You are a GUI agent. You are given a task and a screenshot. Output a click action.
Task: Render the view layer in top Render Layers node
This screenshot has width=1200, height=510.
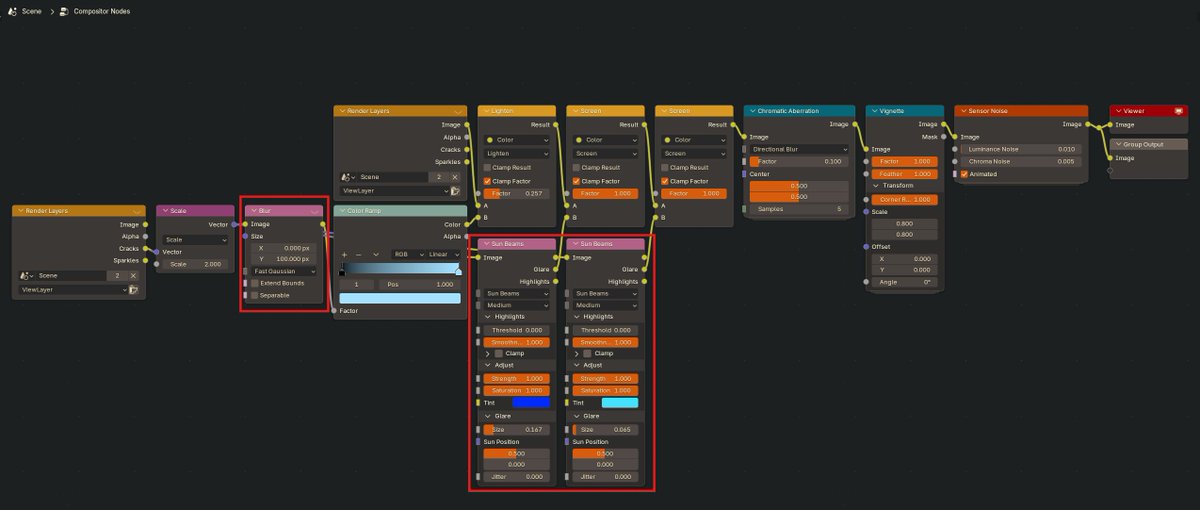(x=455, y=190)
